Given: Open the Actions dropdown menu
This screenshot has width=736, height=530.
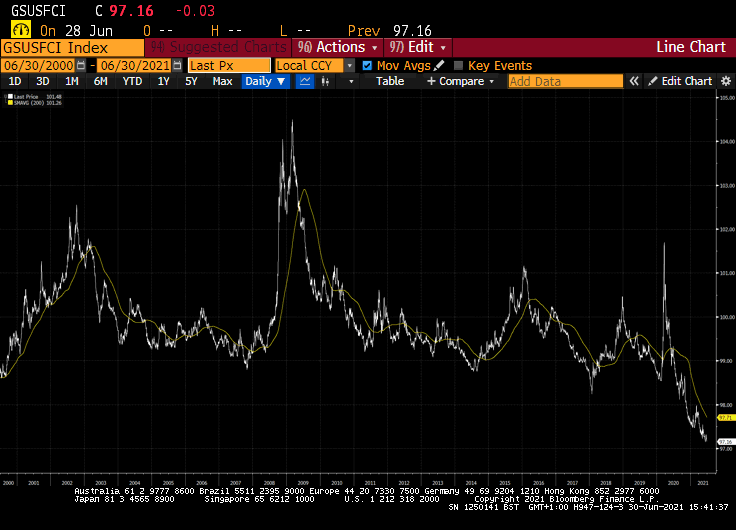Looking at the screenshot, I should click(x=337, y=47).
